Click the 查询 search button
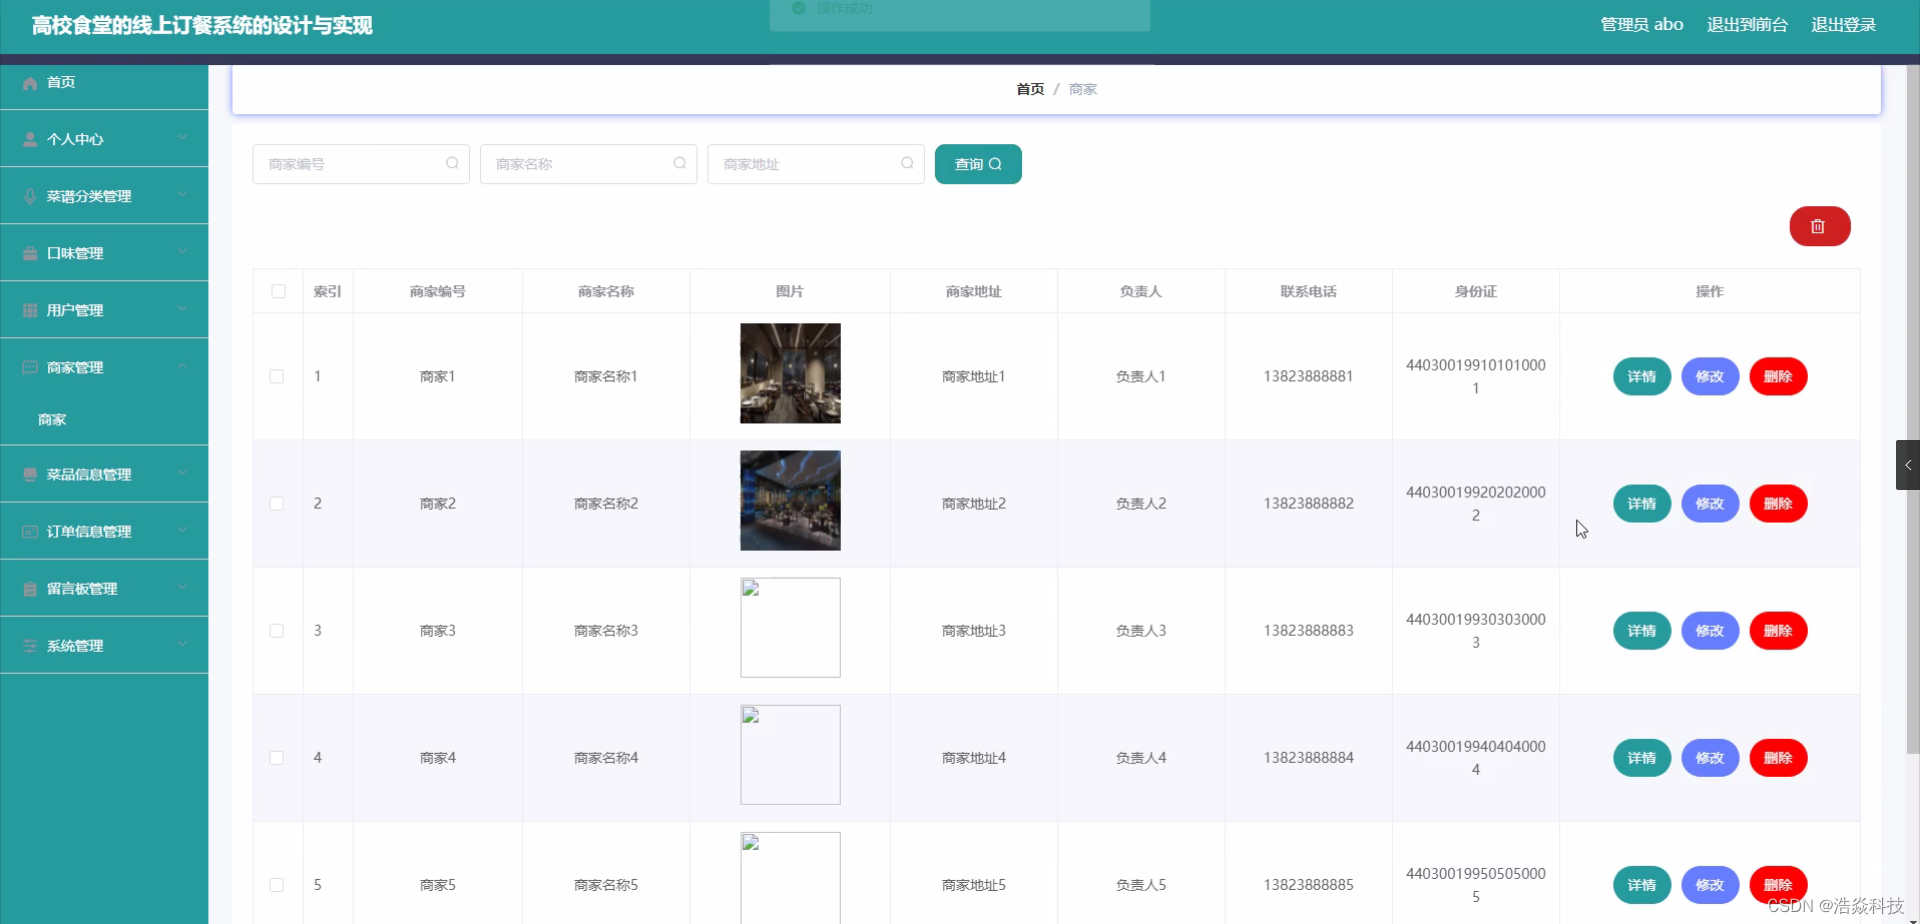1920x924 pixels. point(977,163)
